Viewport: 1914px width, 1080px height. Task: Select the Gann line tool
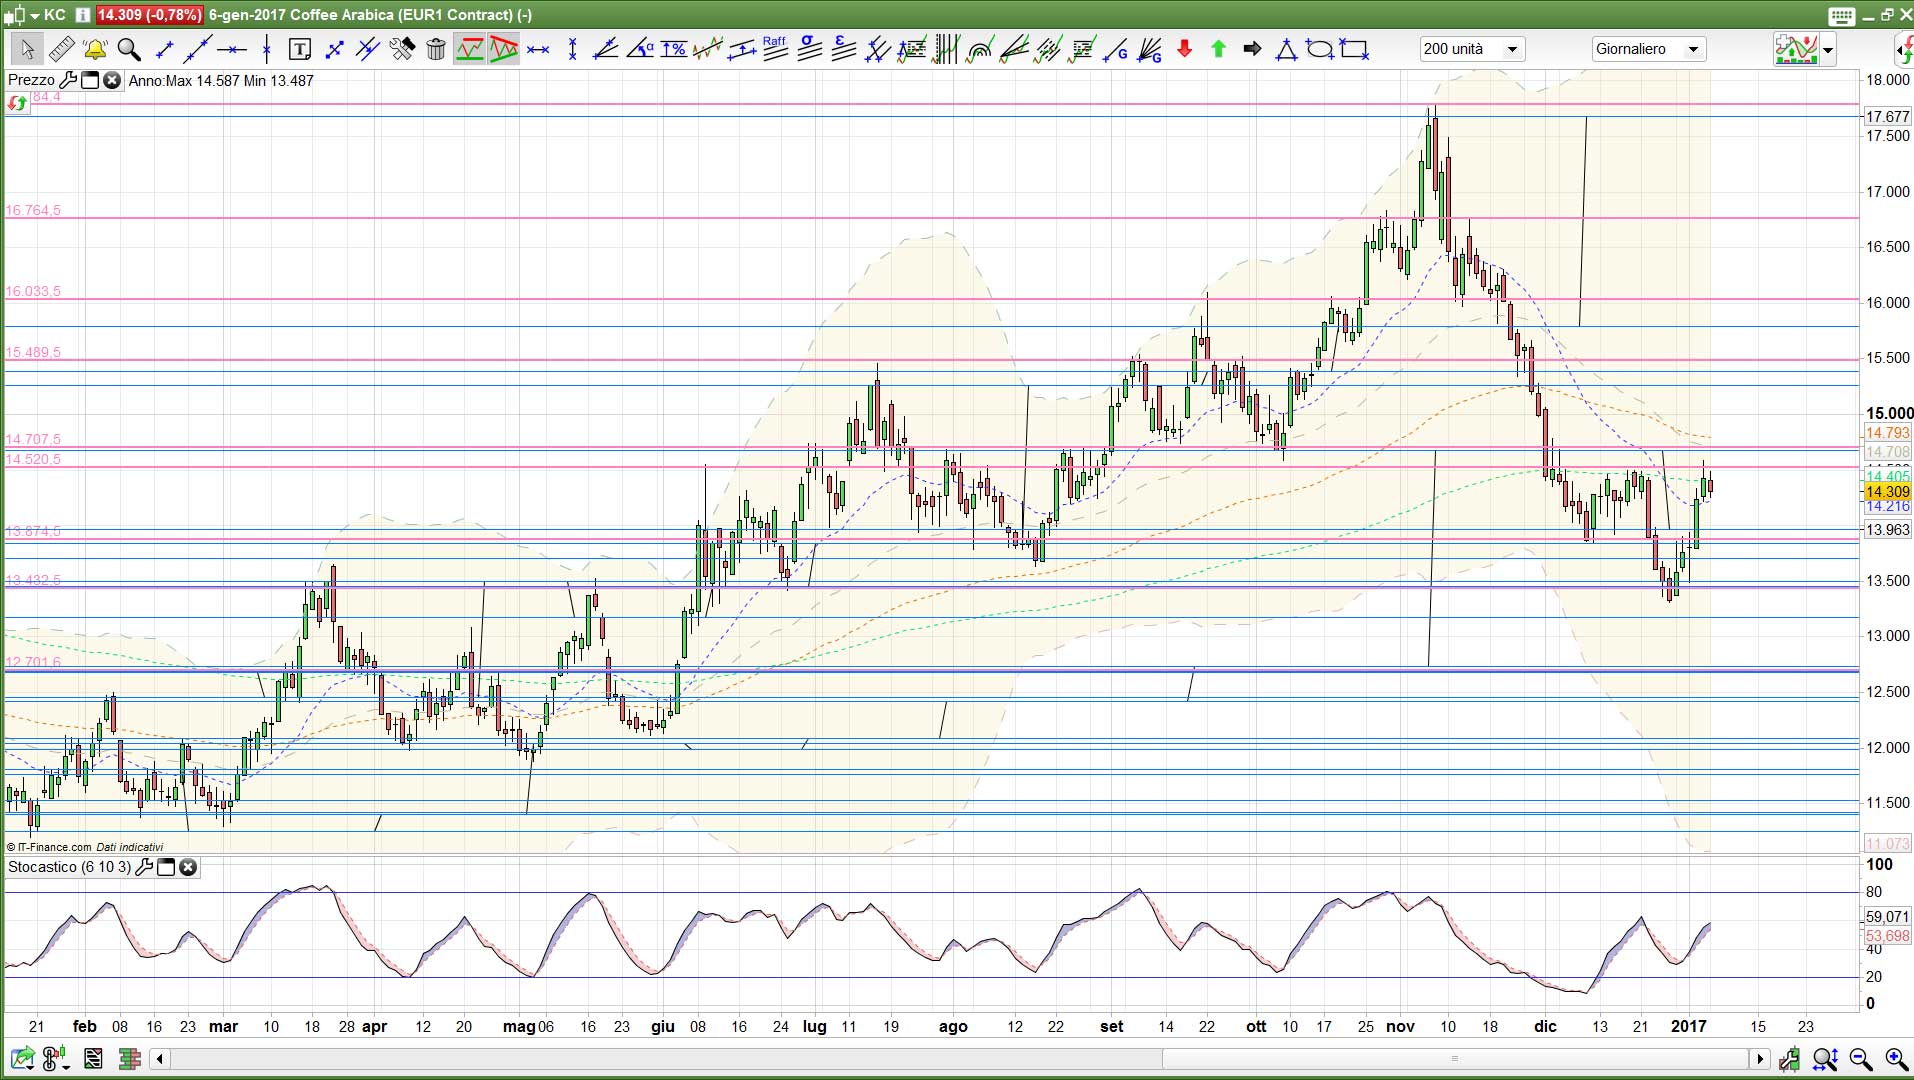(x=1116, y=49)
